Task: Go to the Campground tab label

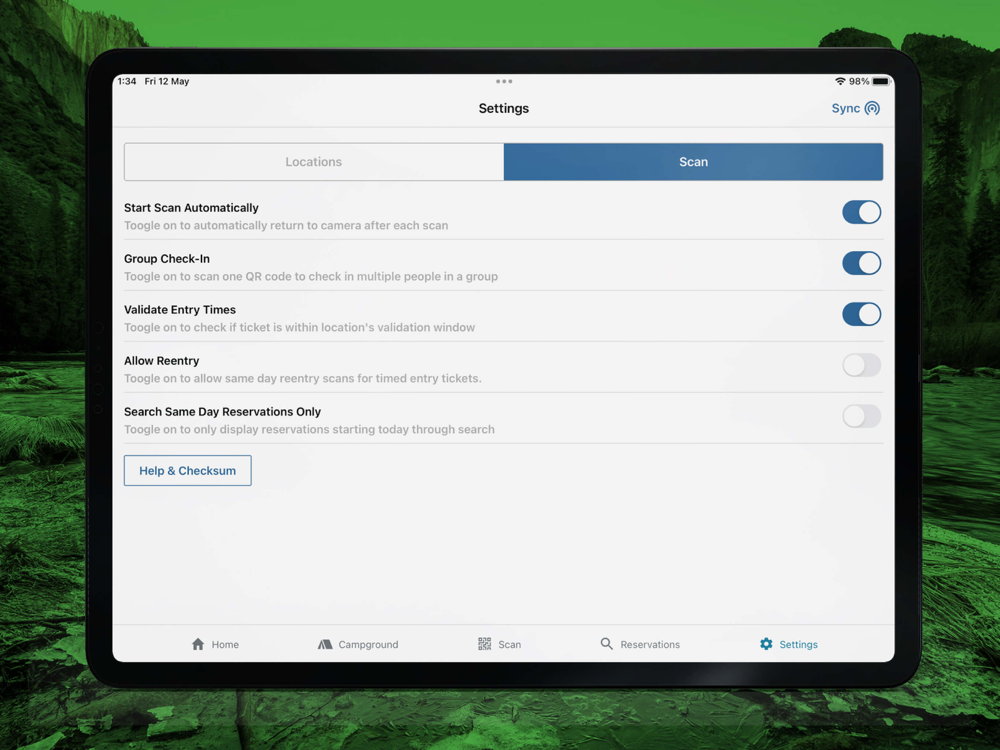Action: tap(368, 645)
